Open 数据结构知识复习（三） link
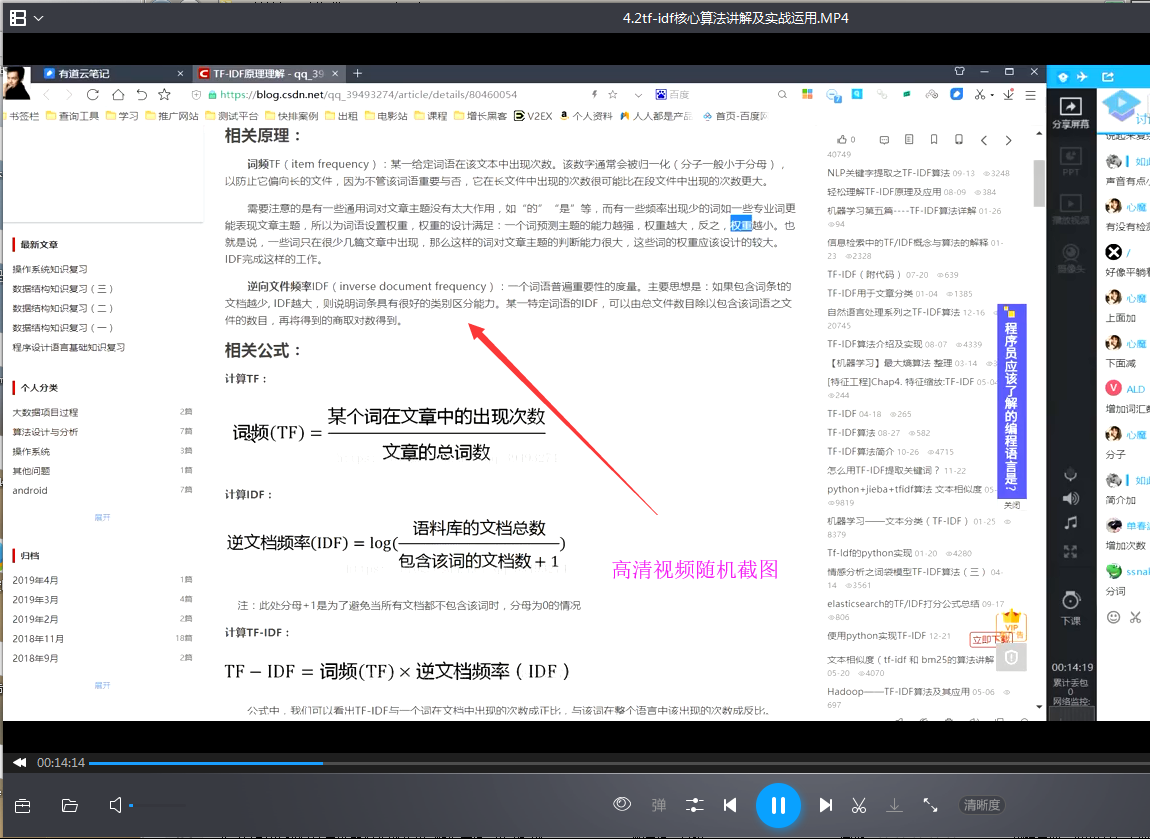 [x=63, y=289]
